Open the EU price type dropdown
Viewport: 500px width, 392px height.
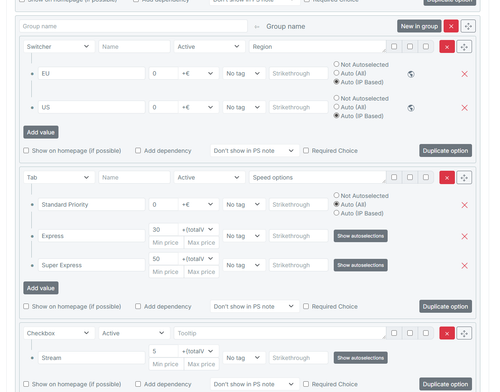click(x=198, y=73)
